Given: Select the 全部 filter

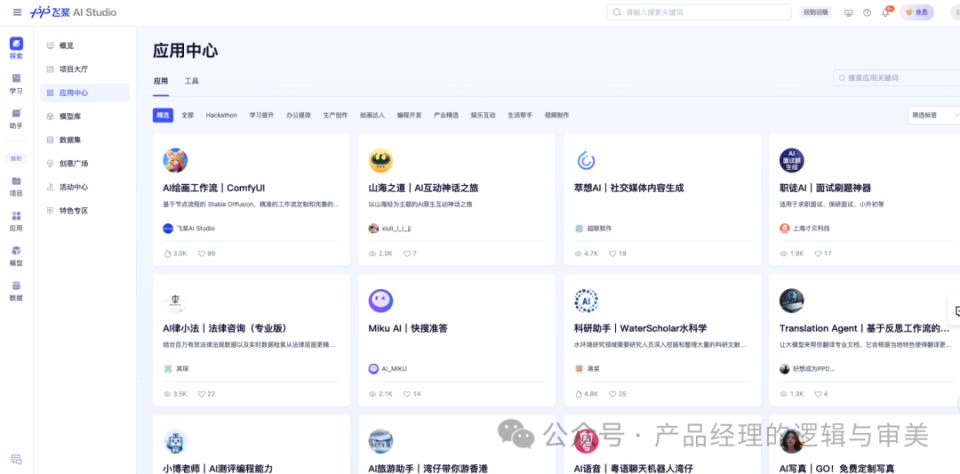Looking at the screenshot, I should [x=187, y=115].
